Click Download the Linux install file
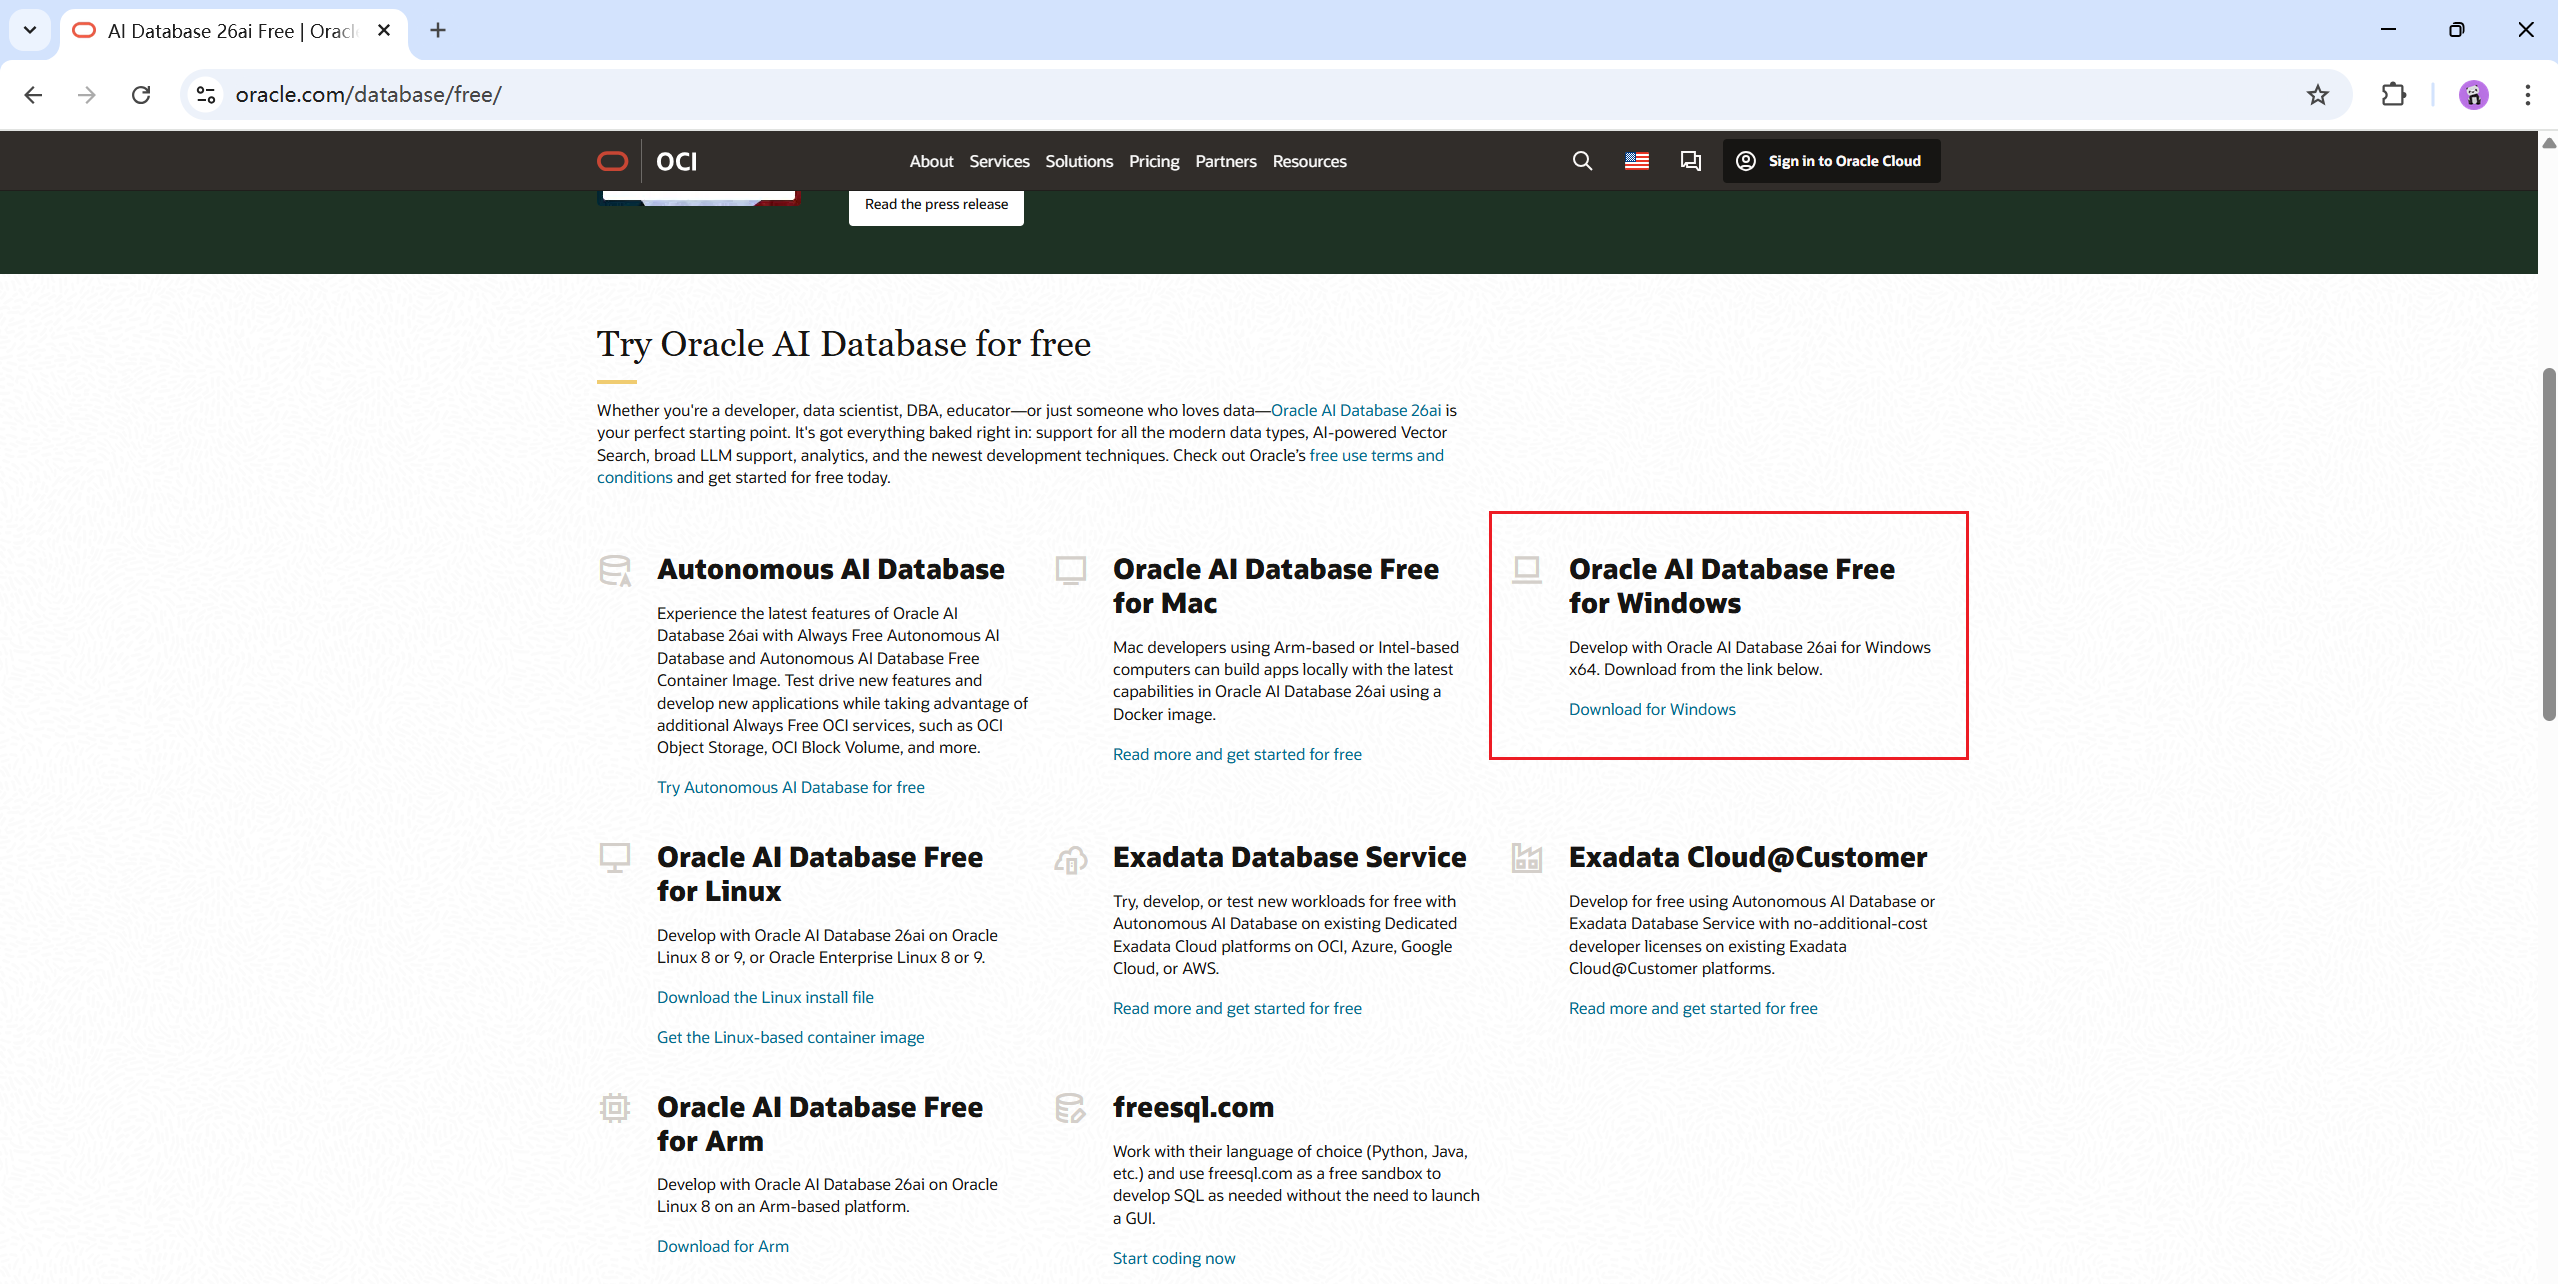Screen dimensions: 2558x1284 (764, 997)
